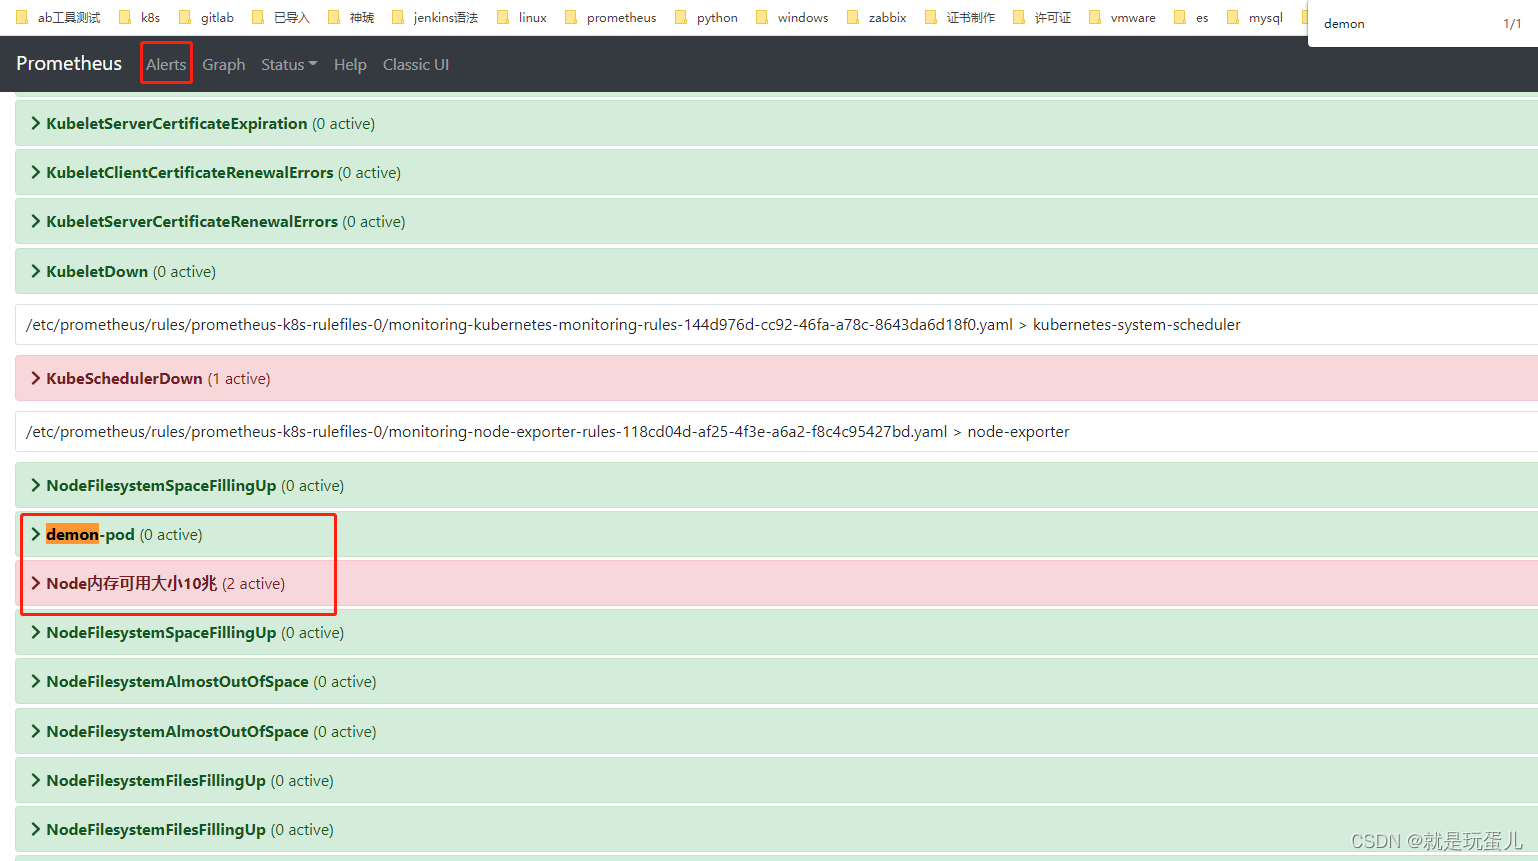Open the windows bookmark folder
This screenshot has width=1538, height=861.
792,17
